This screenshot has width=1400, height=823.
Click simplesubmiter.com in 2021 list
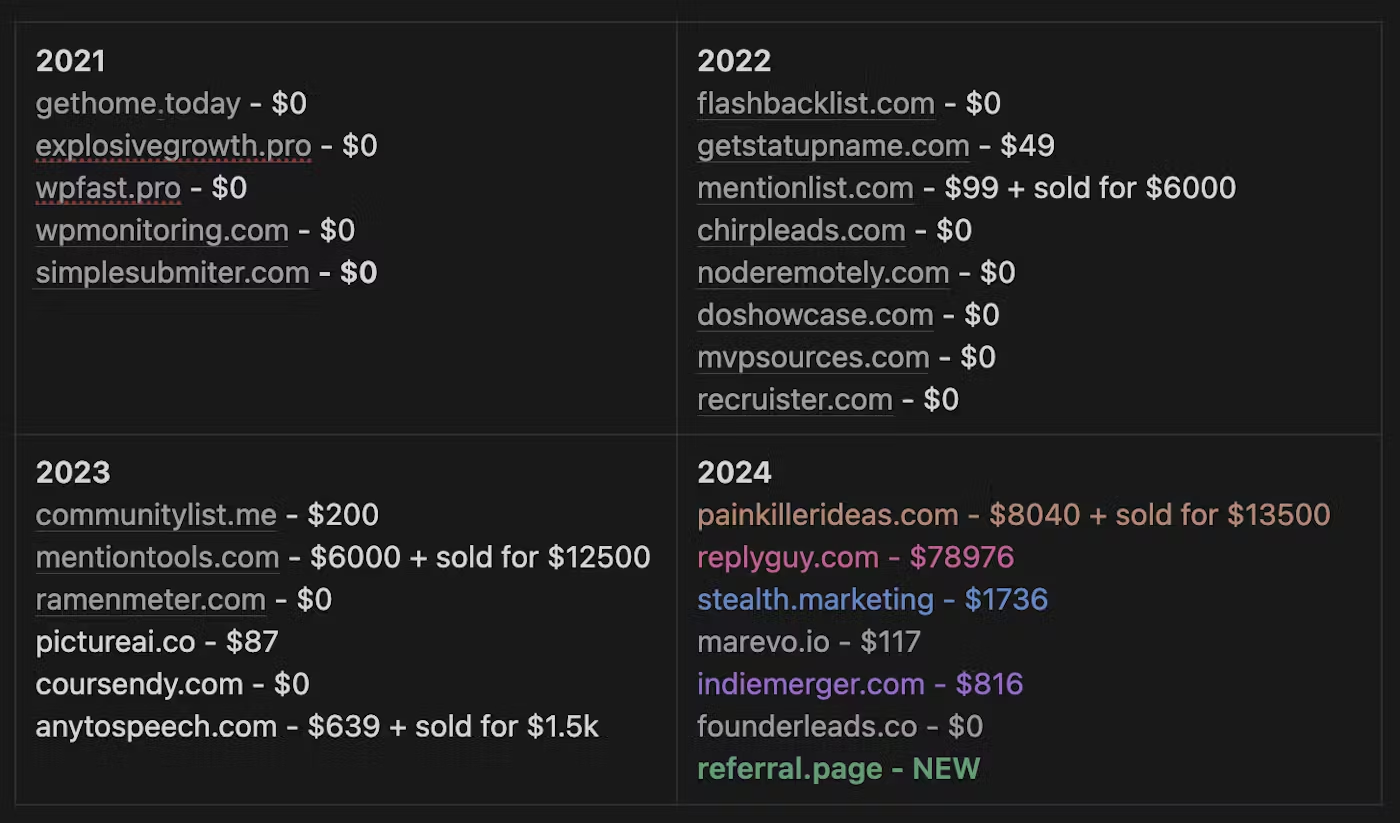tap(172, 273)
